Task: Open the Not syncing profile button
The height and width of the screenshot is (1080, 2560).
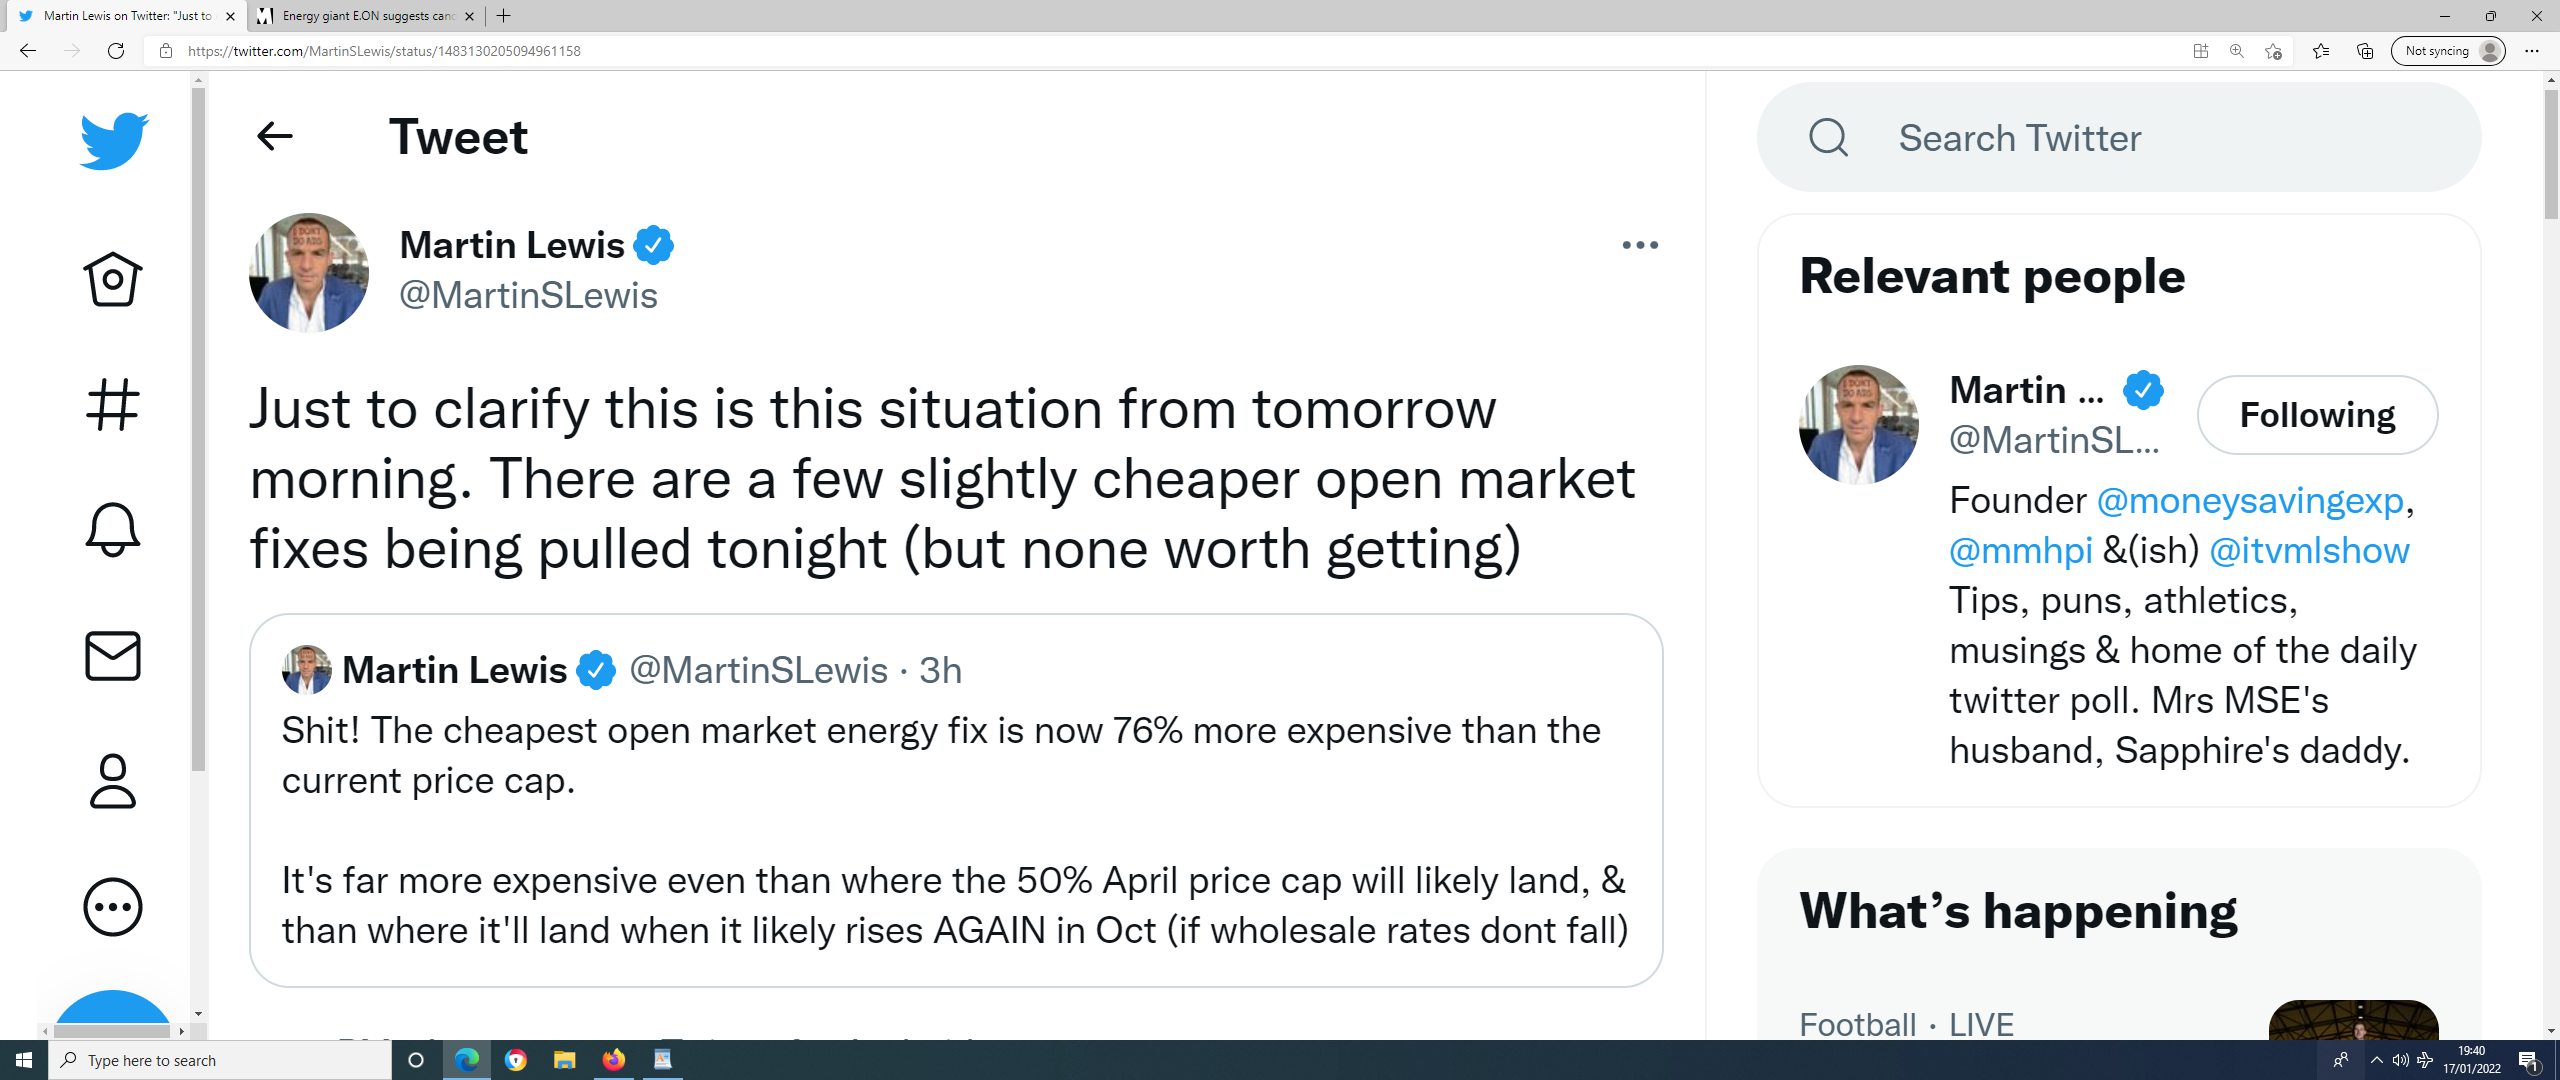Action: tap(2447, 51)
